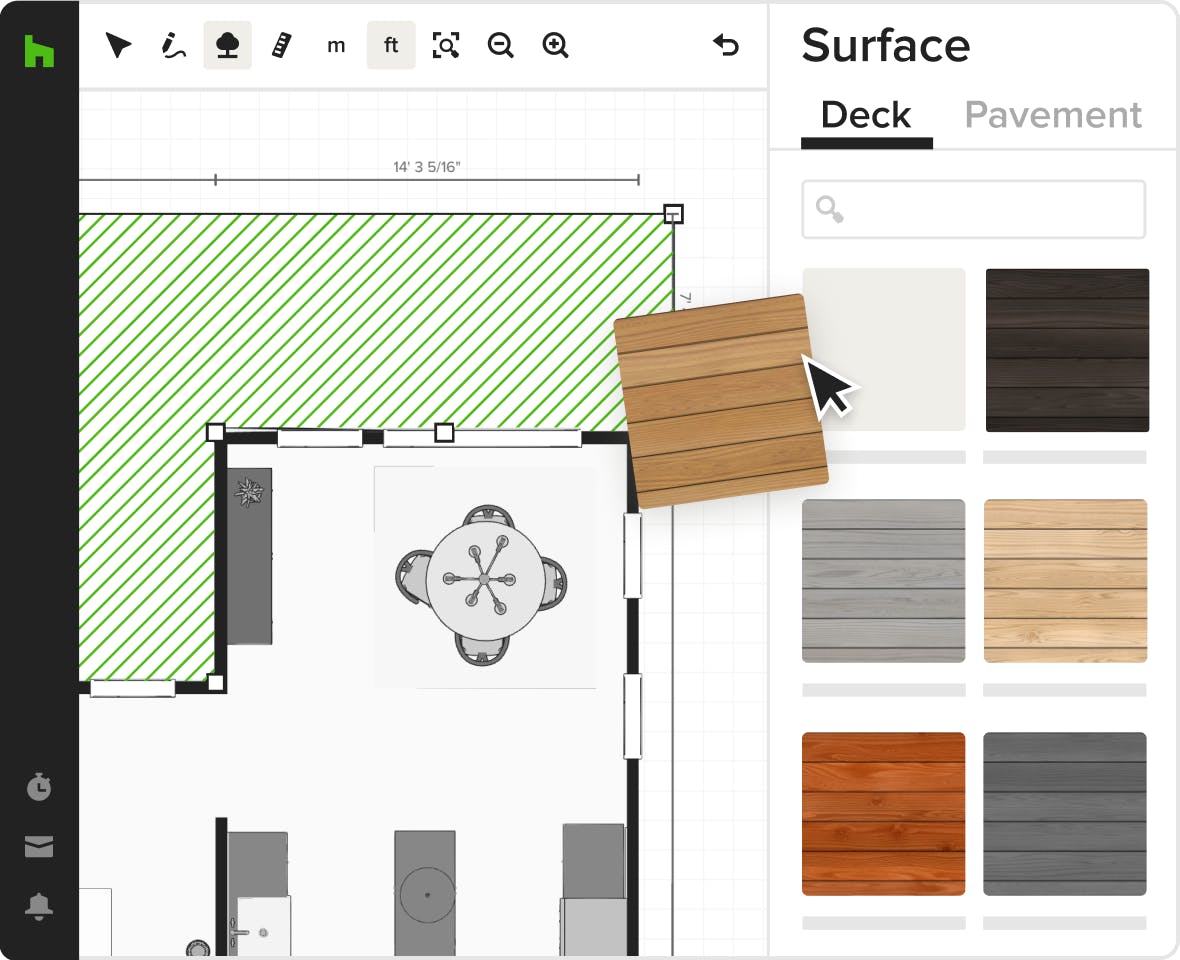The width and height of the screenshot is (1180, 960).
Task: Click the surface search field
Action: pyautogui.click(x=973, y=209)
